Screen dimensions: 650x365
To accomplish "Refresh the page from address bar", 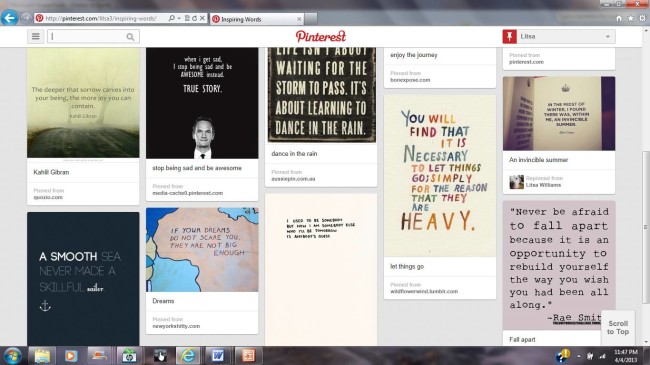I will pyautogui.click(x=194, y=18).
